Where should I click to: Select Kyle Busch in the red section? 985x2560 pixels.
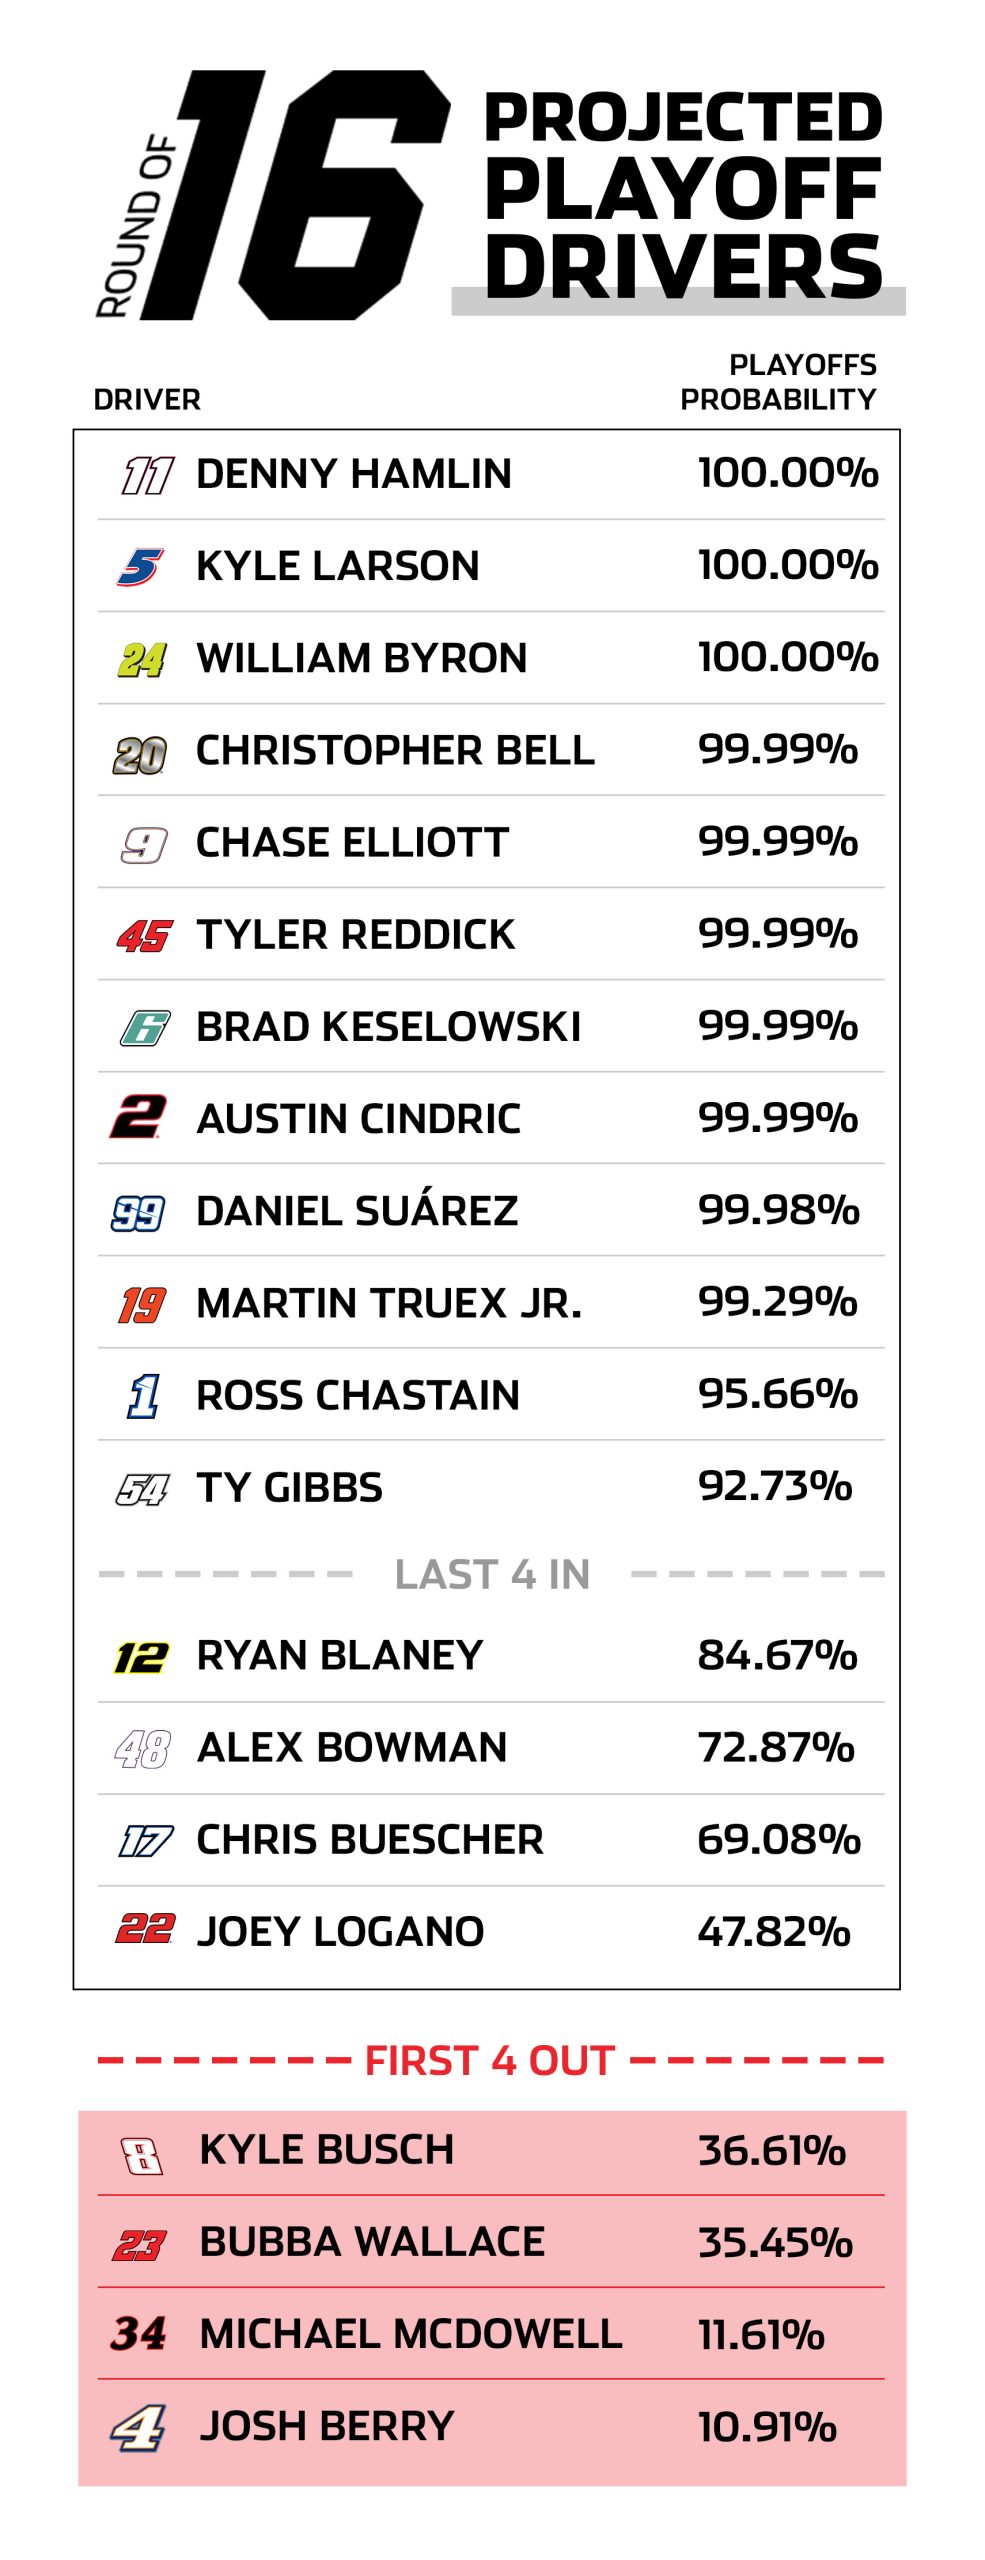(326, 2150)
